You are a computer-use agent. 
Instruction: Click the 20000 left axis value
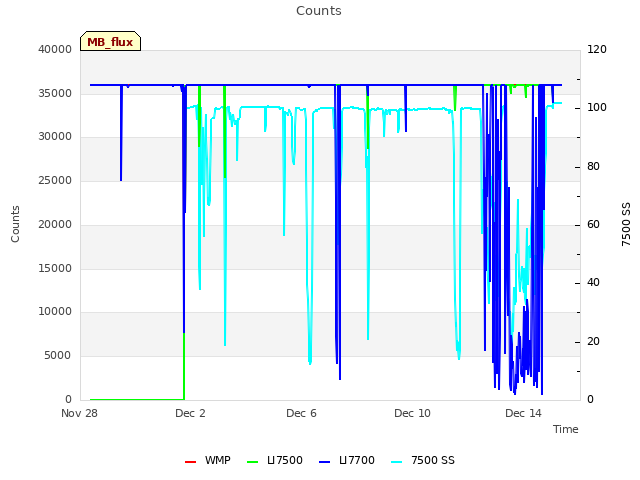[55, 224]
